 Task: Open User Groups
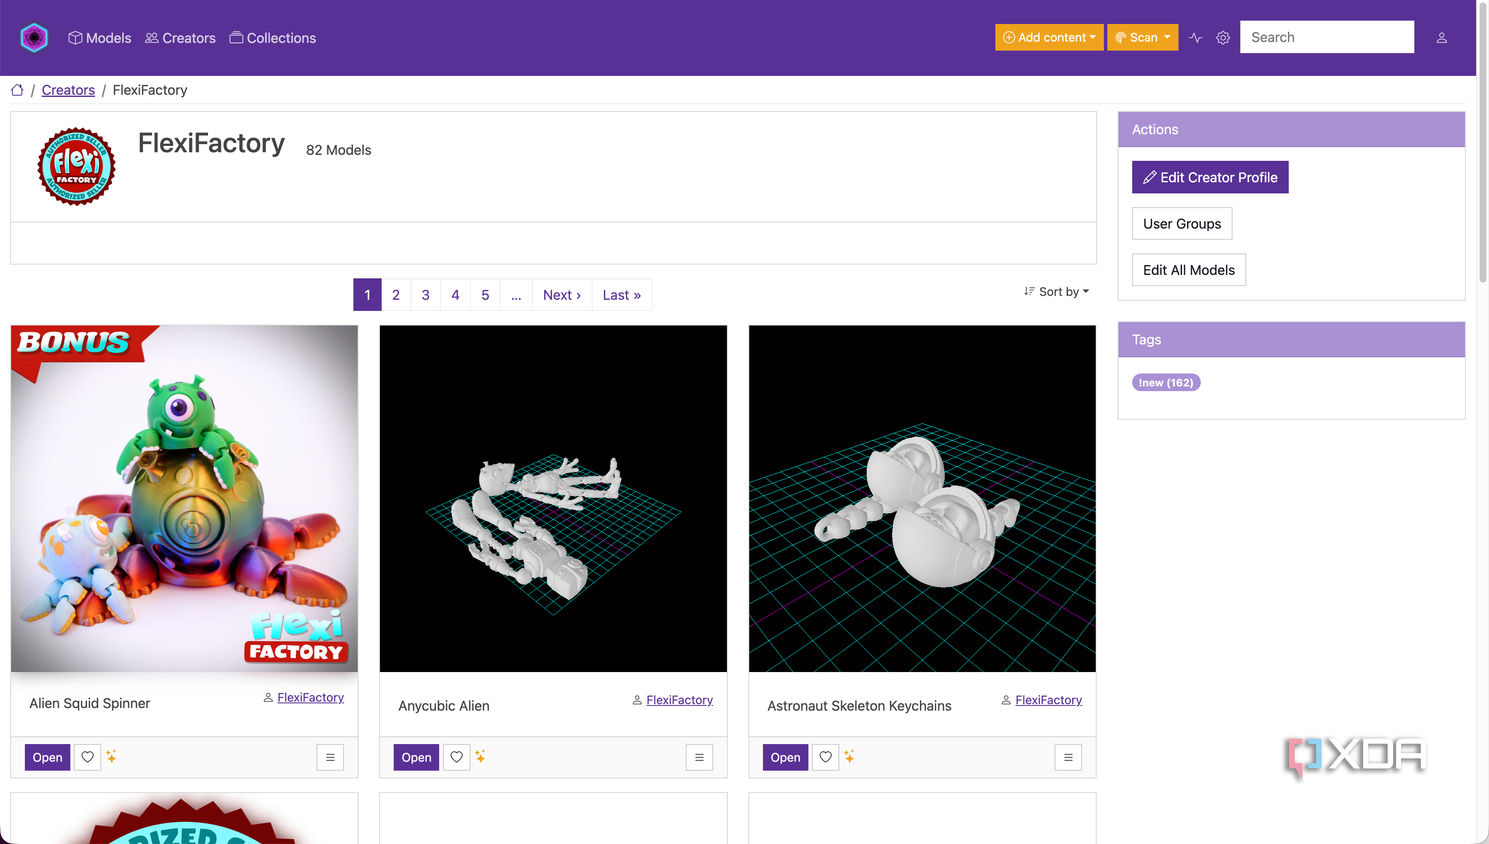pyautogui.click(x=1182, y=224)
